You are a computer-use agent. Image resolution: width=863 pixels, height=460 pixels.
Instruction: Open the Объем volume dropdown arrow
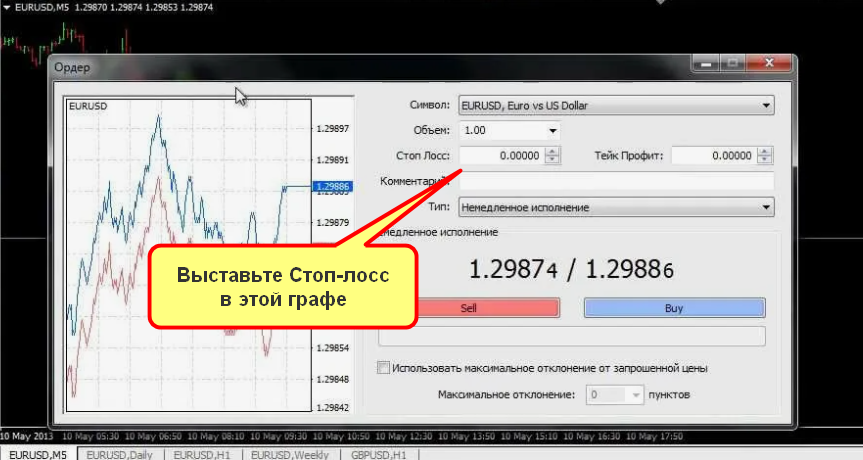553,131
